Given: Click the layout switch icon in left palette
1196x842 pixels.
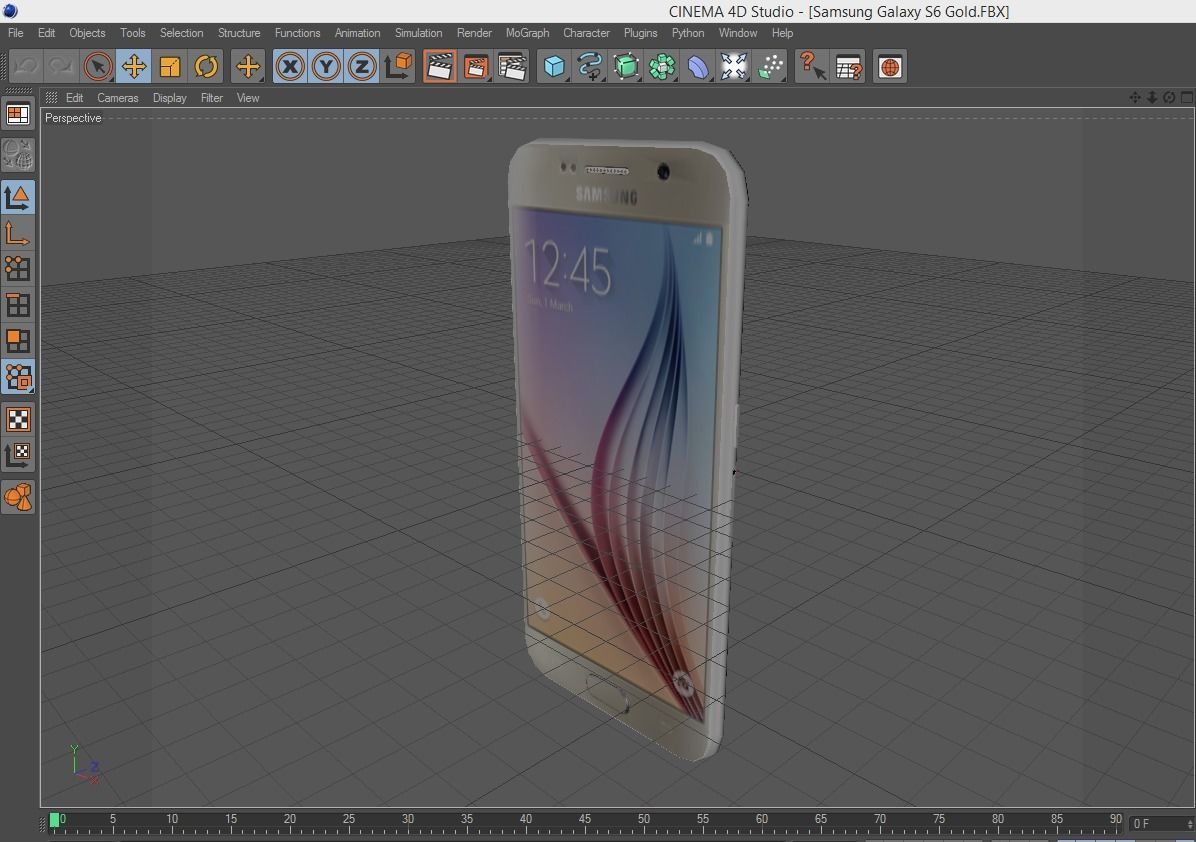Looking at the screenshot, I should coord(18,114).
